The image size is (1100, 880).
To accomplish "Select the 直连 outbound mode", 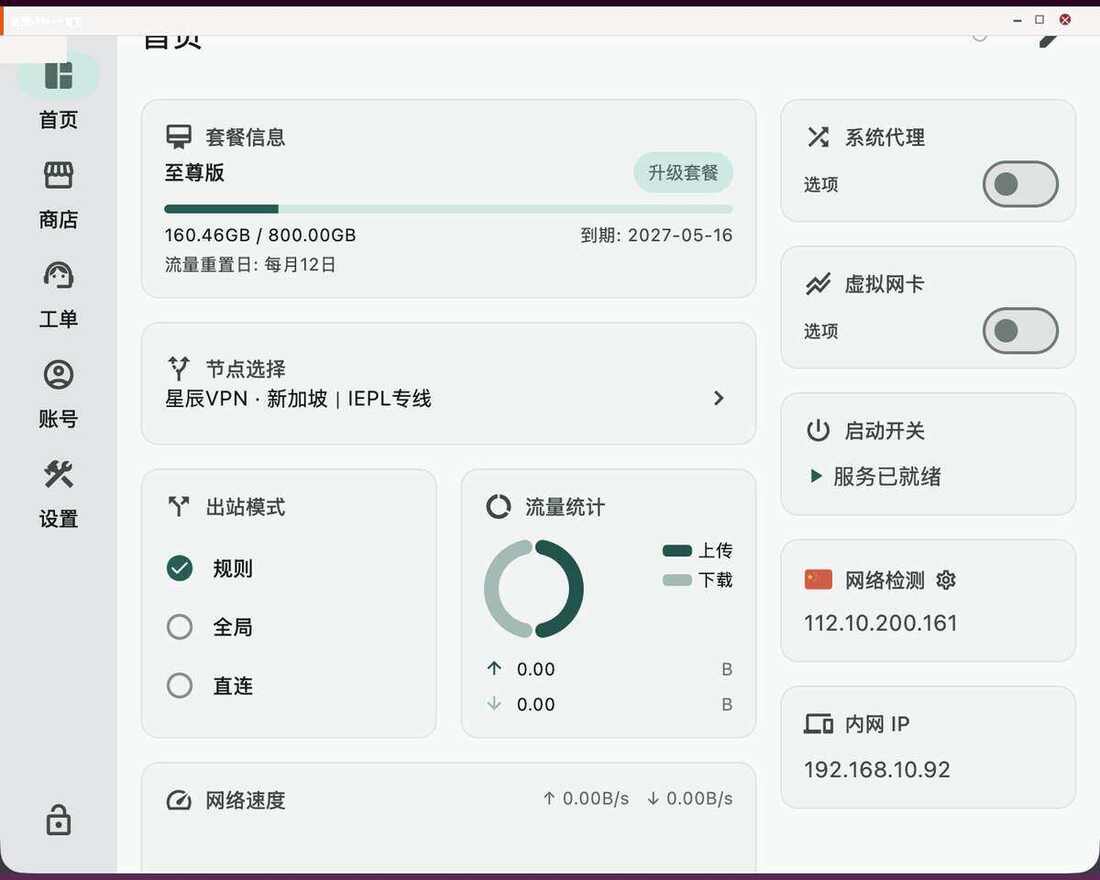I will [x=180, y=685].
